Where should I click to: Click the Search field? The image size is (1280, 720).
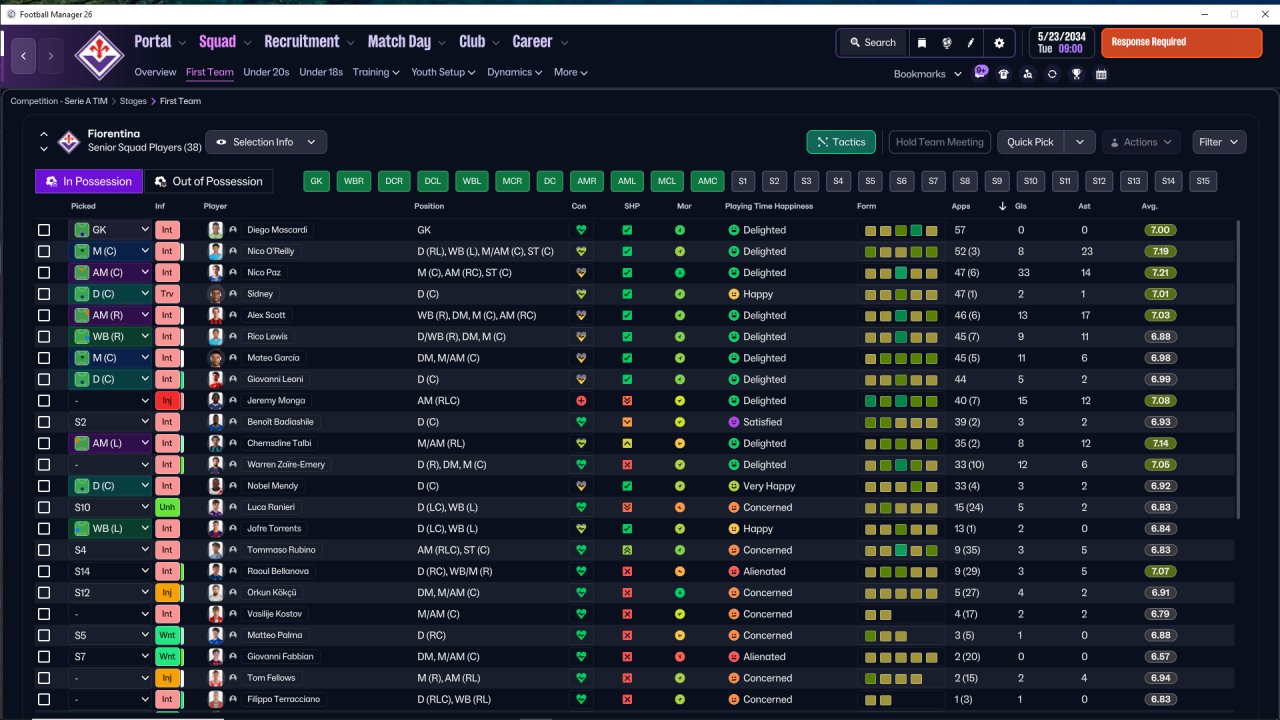point(872,43)
